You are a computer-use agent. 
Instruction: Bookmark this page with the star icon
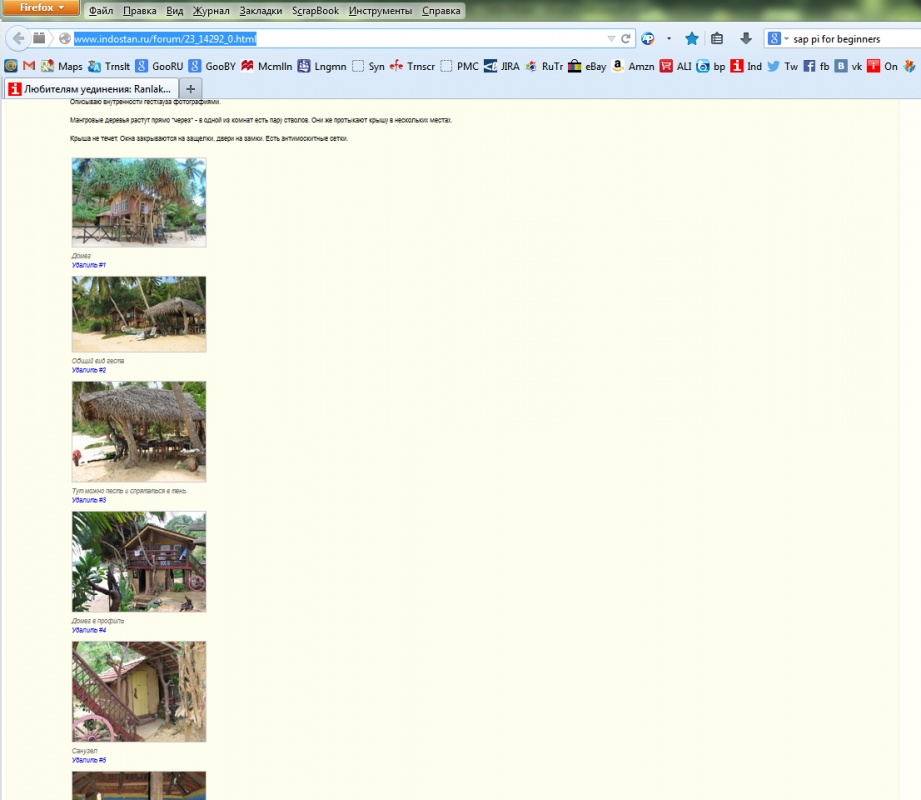[691, 39]
